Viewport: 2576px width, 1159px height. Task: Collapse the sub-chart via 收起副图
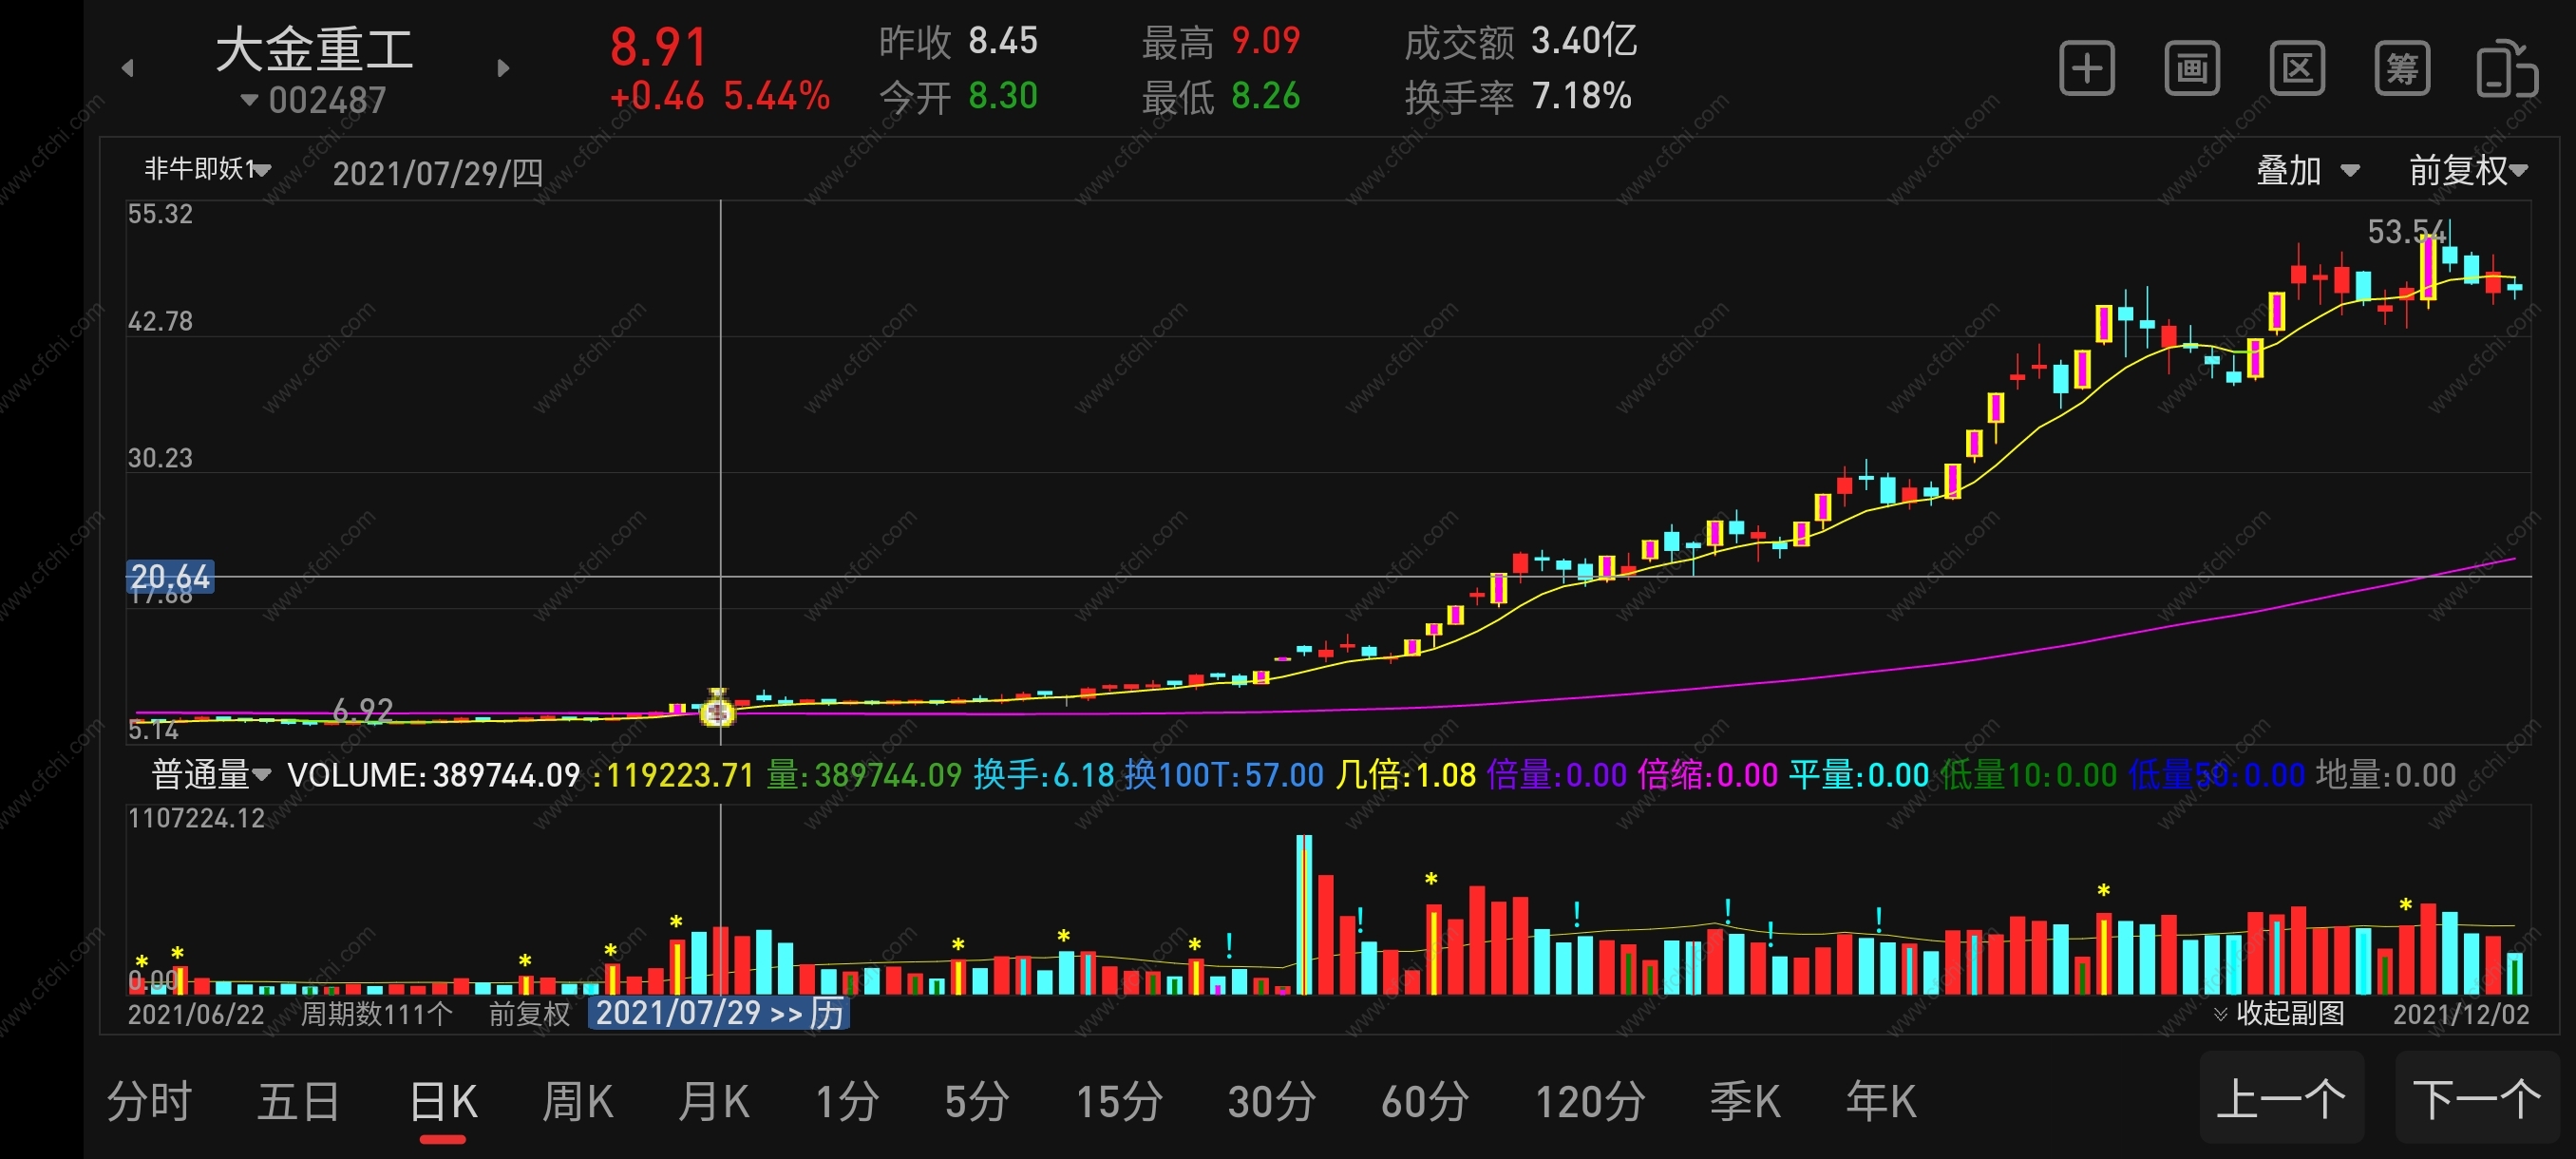(x=2278, y=1013)
